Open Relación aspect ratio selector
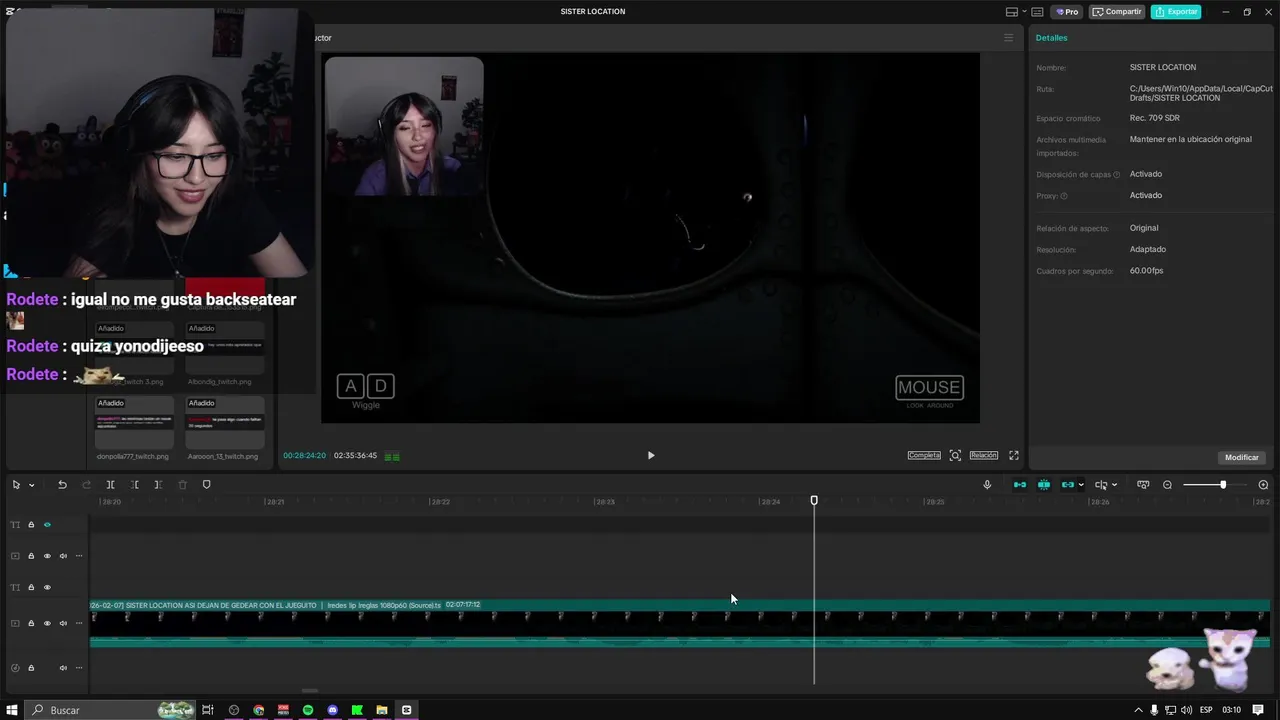Image resolution: width=1280 pixels, height=720 pixels. [x=984, y=455]
